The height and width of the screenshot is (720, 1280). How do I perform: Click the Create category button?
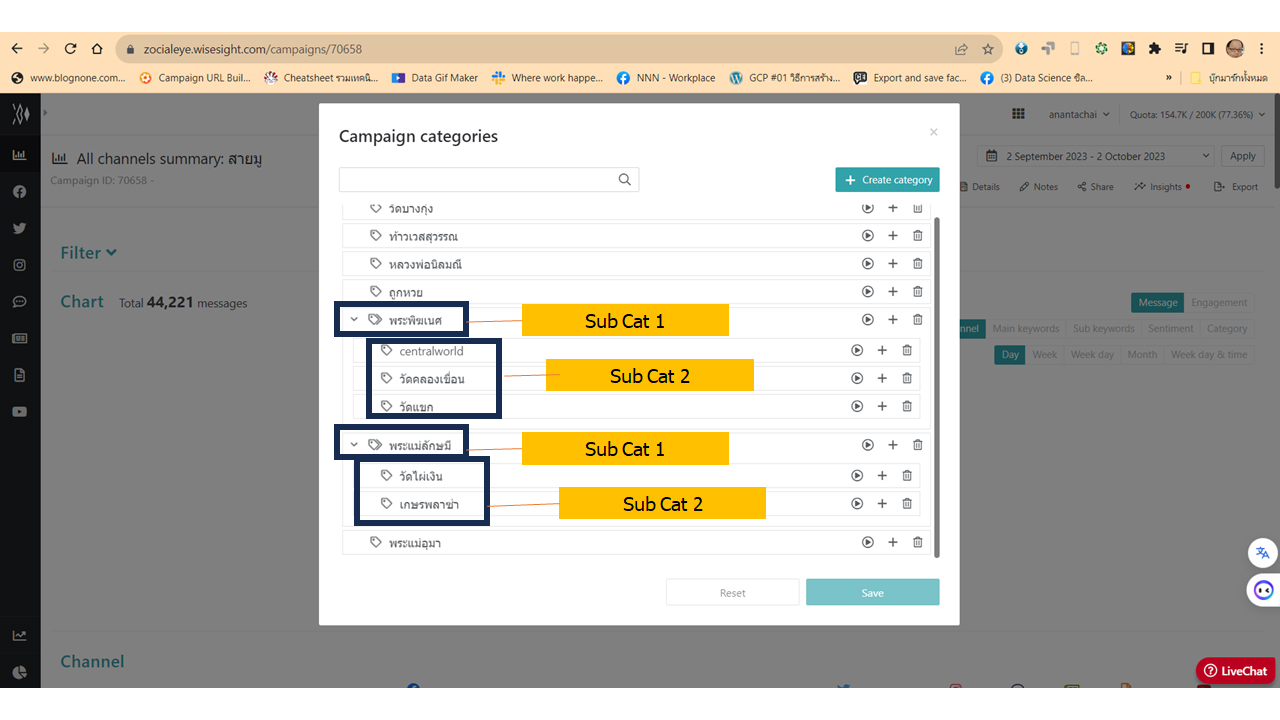click(887, 180)
